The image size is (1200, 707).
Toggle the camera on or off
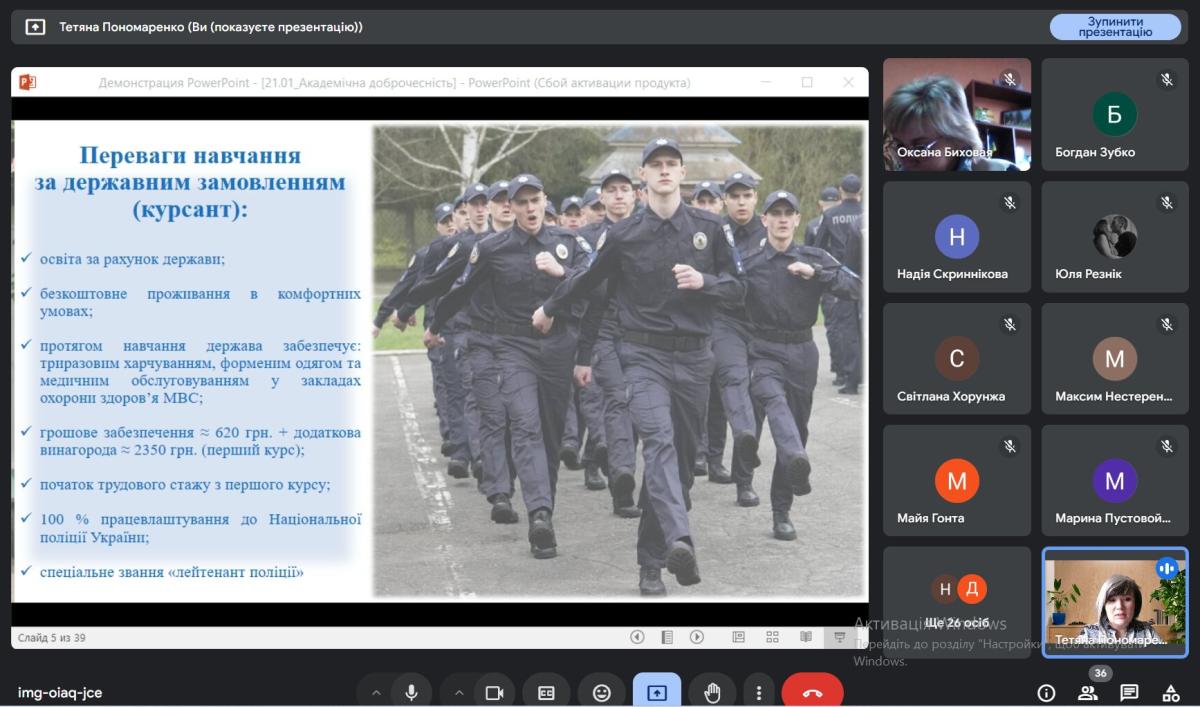(493, 692)
